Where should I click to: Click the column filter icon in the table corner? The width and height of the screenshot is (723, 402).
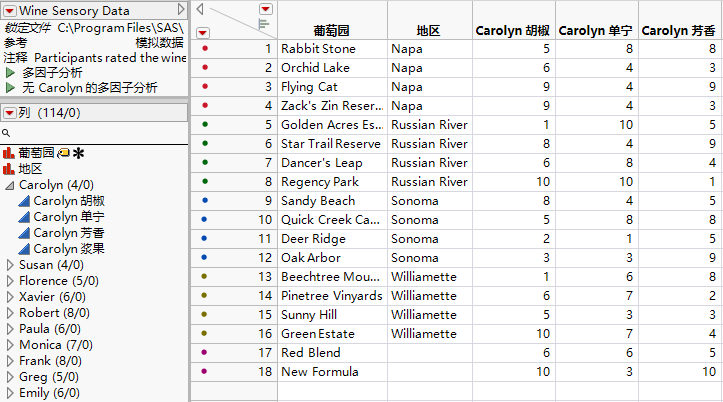point(263,24)
